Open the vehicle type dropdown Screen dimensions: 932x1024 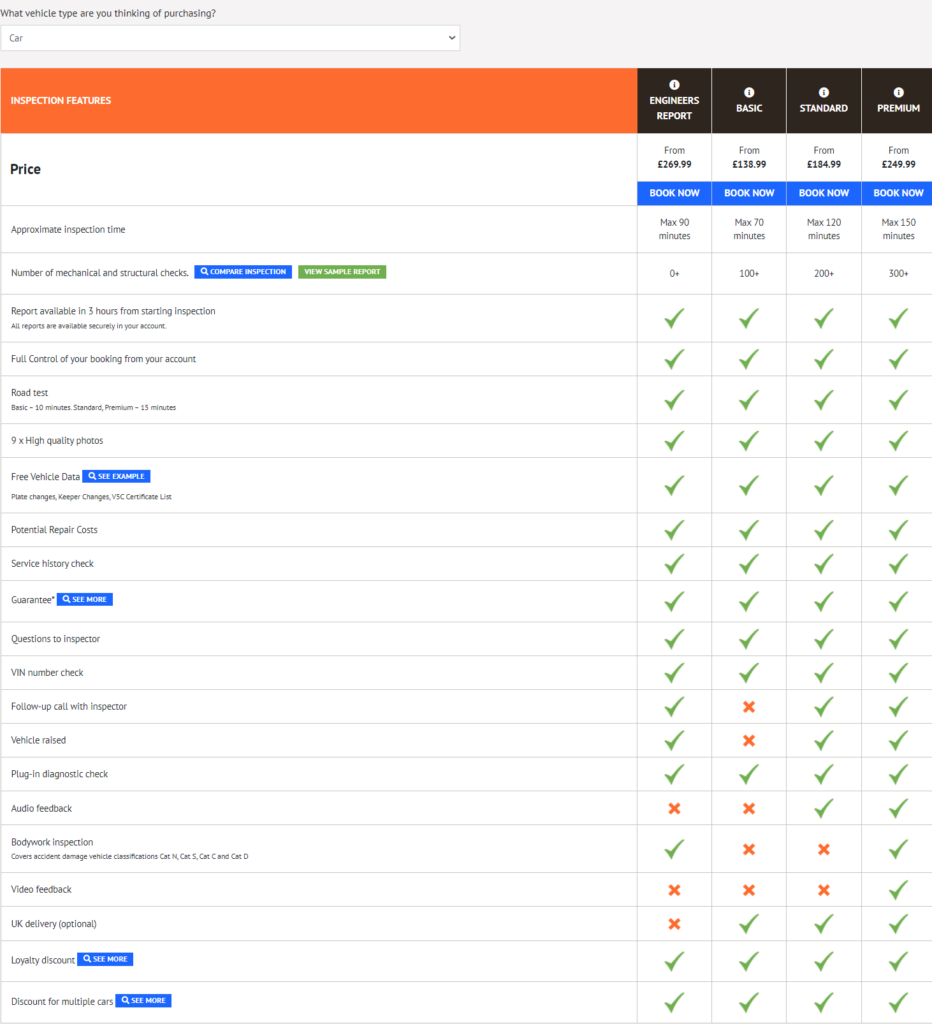[x=230, y=38]
